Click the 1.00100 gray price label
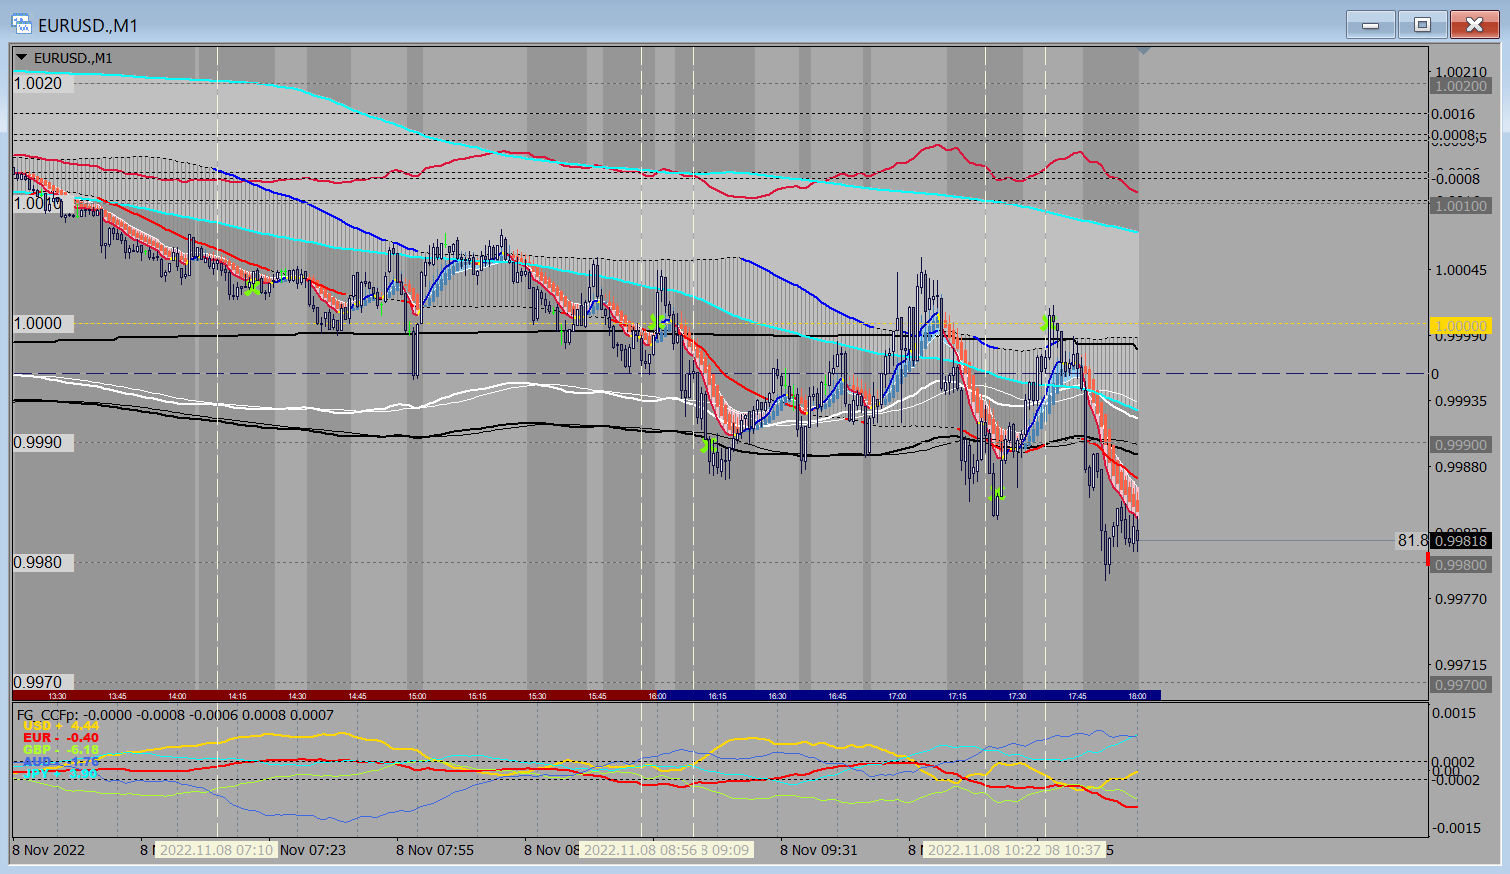The width and height of the screenshot is (1510, 874). pos(1461,206)
